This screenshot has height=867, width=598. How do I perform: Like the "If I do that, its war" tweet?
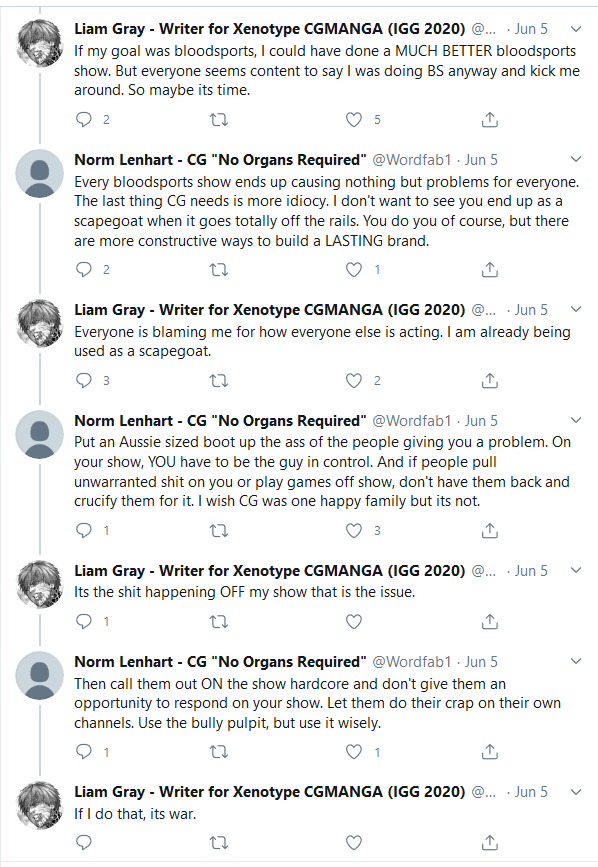pos(354,842)
